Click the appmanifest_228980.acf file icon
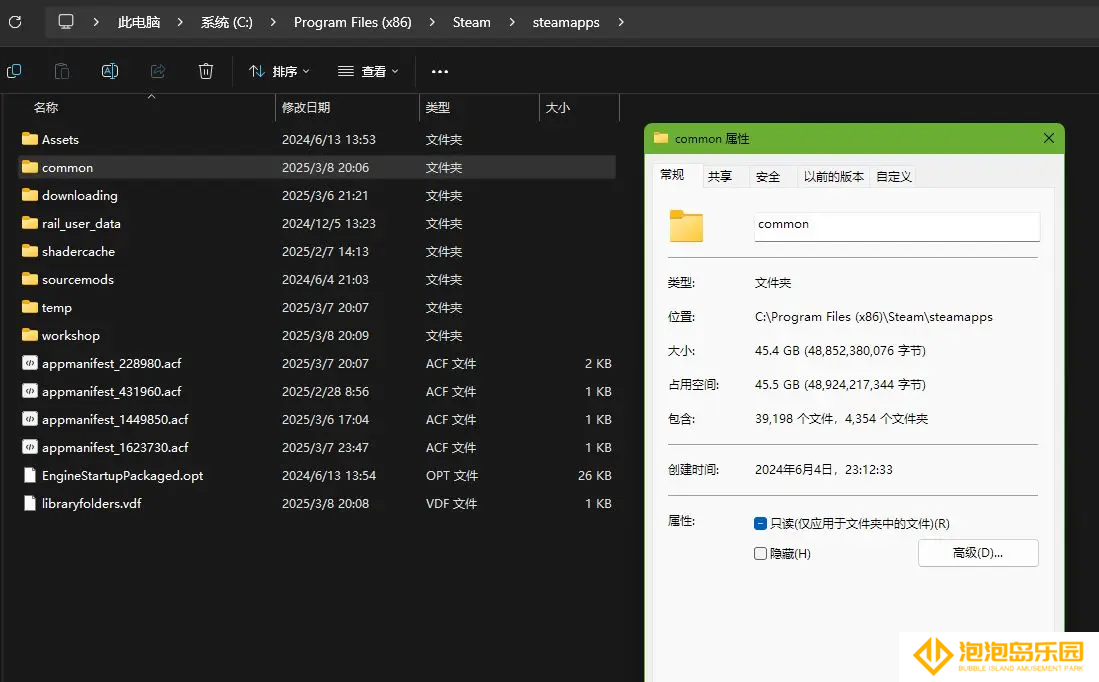 coord(29,363)
